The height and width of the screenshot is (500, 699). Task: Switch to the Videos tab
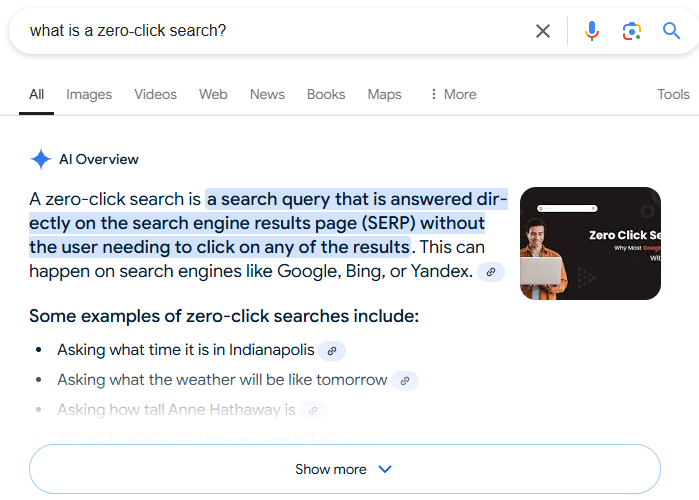(155, 94)
